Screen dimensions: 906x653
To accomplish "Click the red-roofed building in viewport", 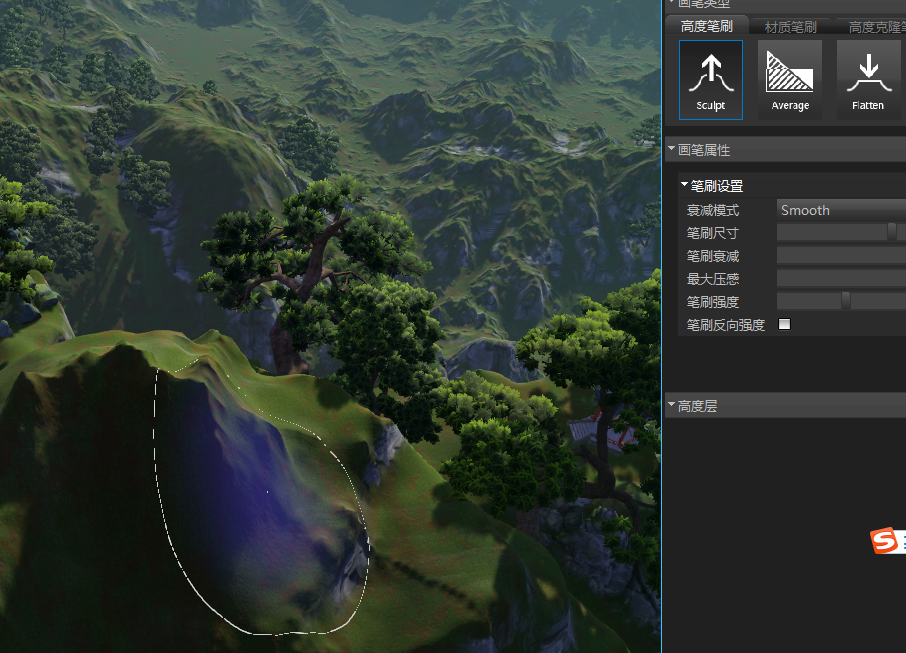I will 601,432.
